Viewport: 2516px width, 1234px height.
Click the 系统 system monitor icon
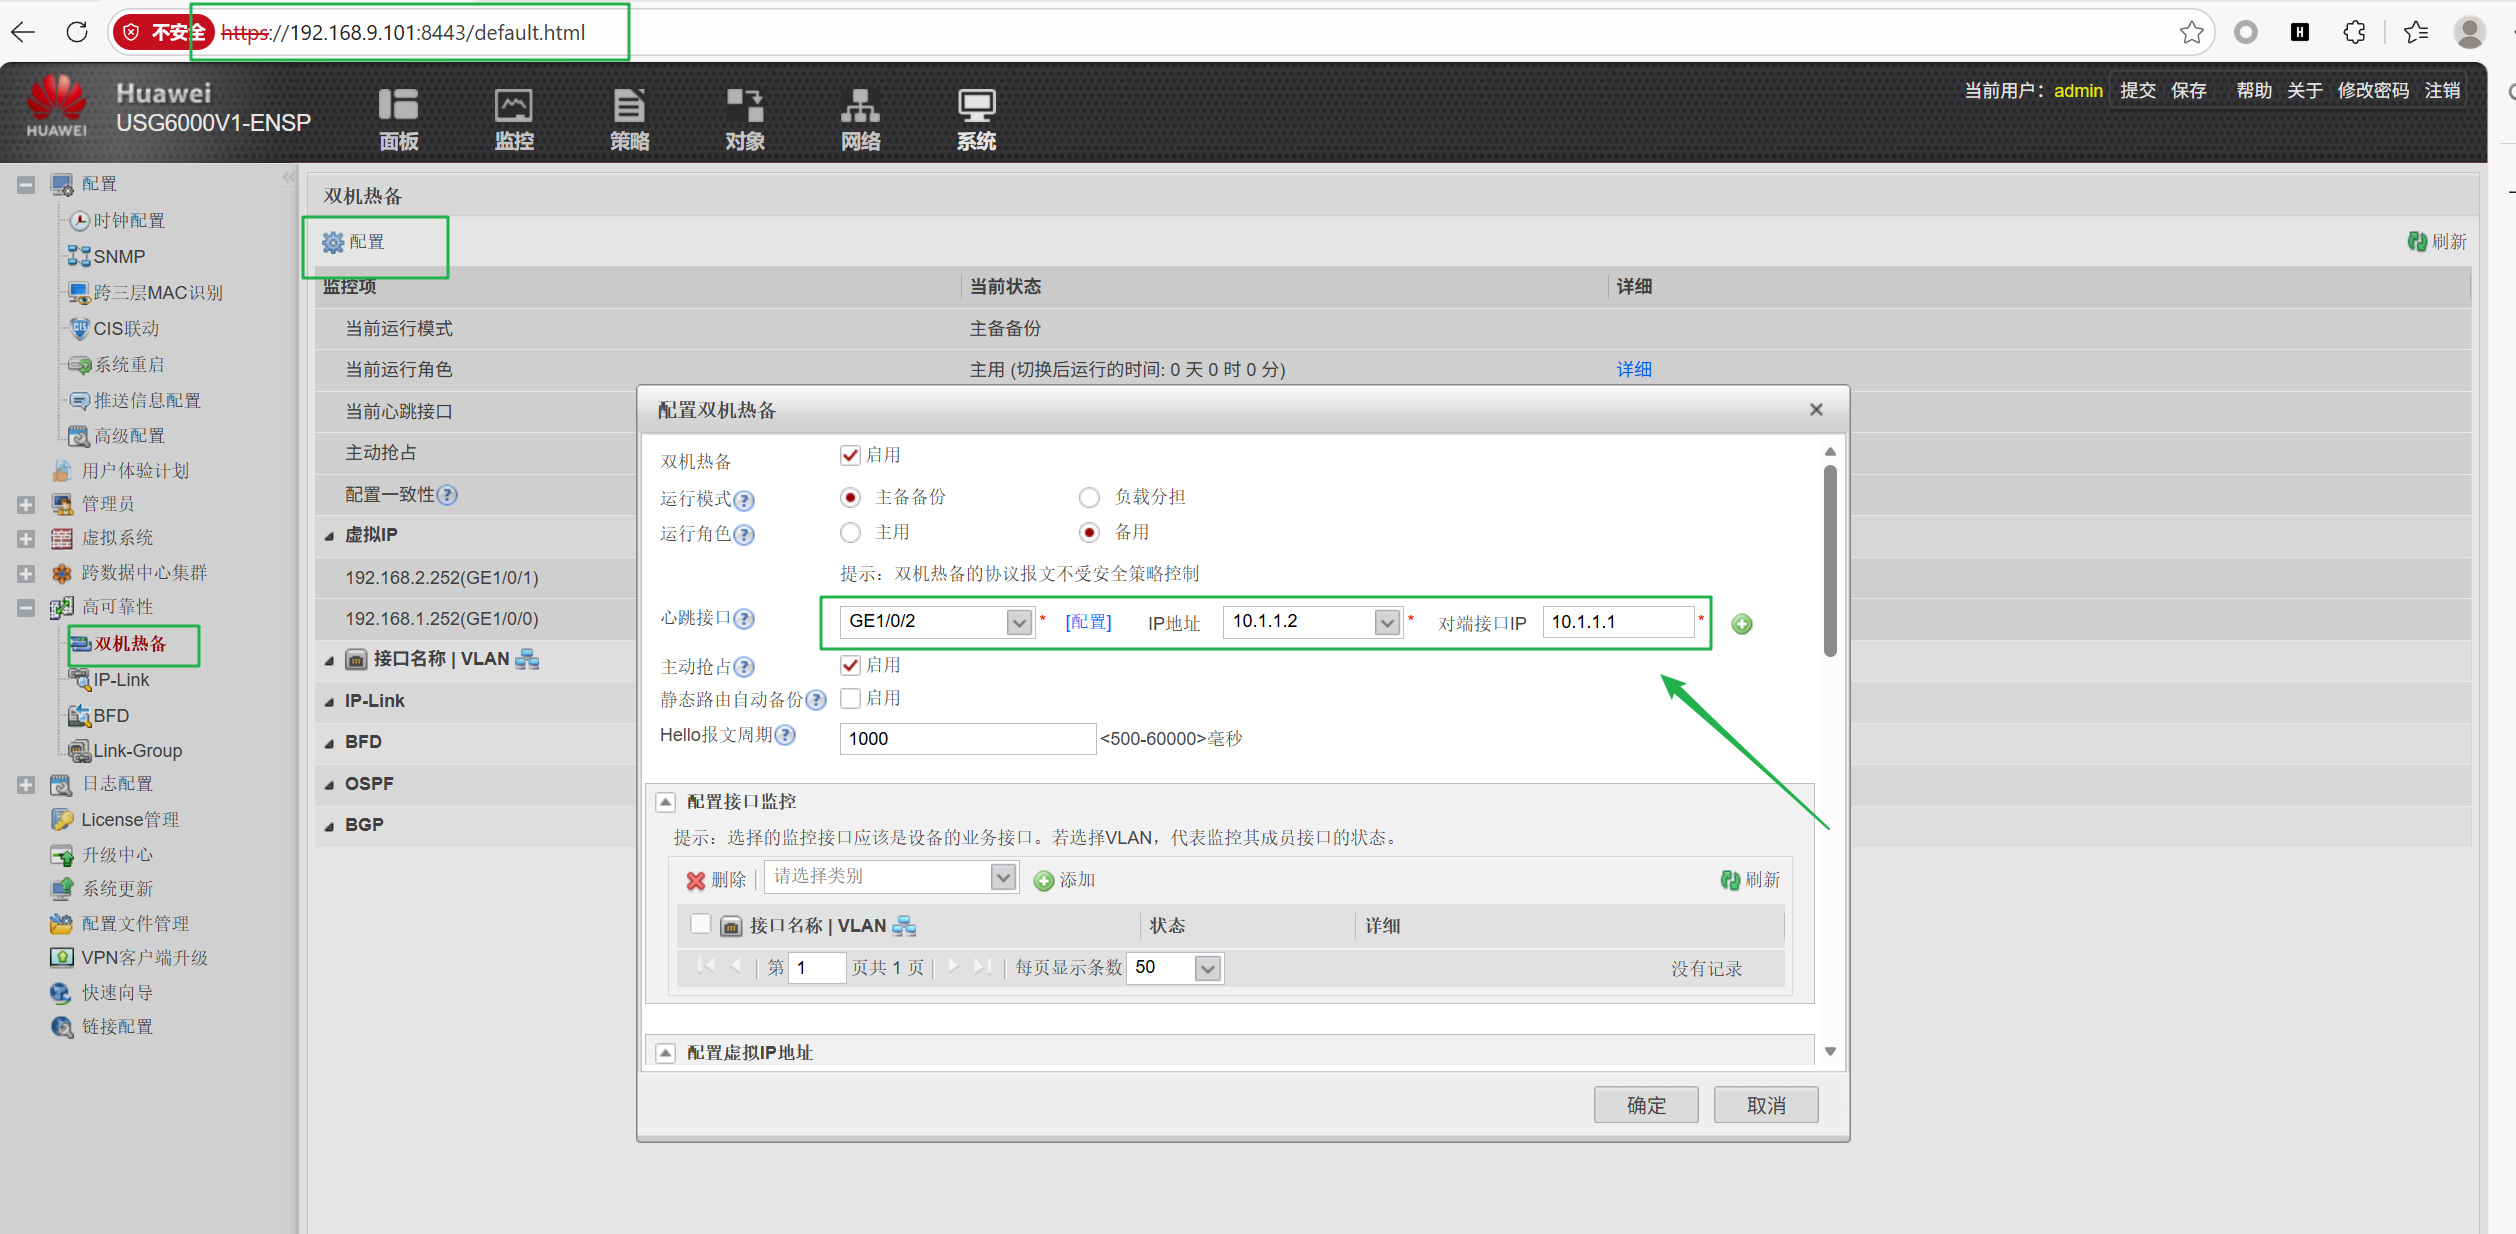click(976, 105)
